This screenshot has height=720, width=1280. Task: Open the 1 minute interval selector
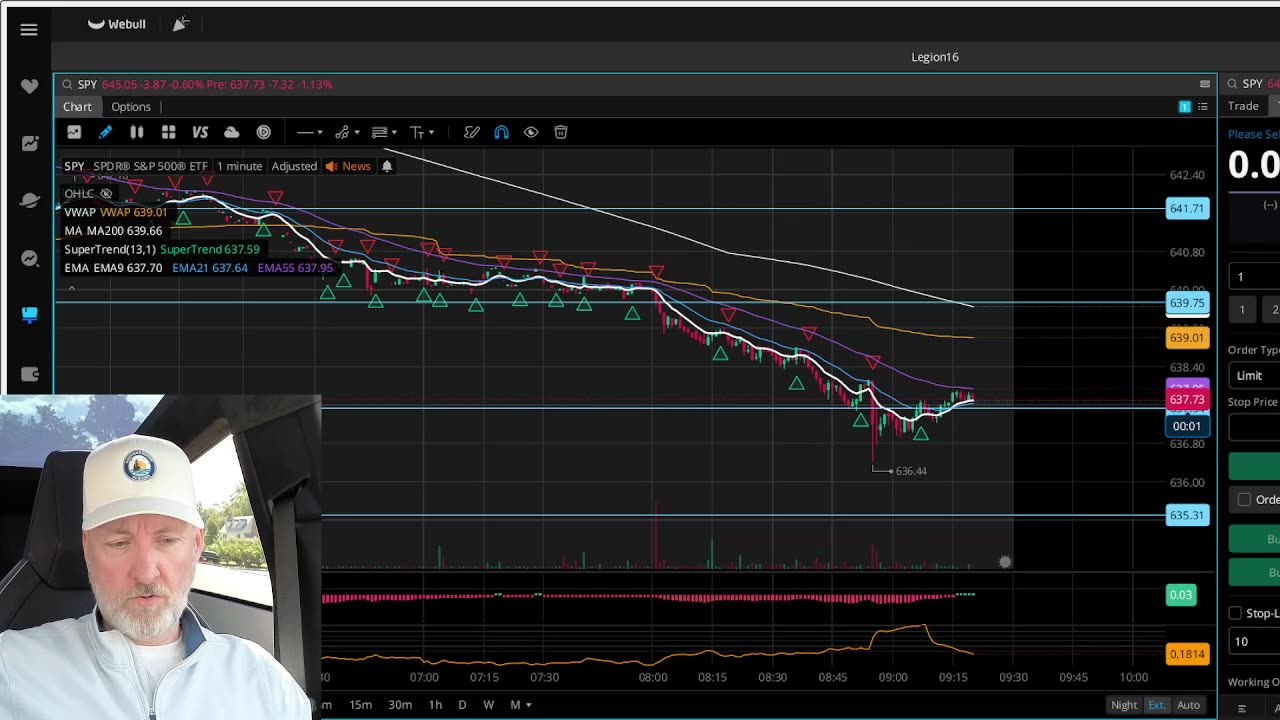[x=239, y=166]
